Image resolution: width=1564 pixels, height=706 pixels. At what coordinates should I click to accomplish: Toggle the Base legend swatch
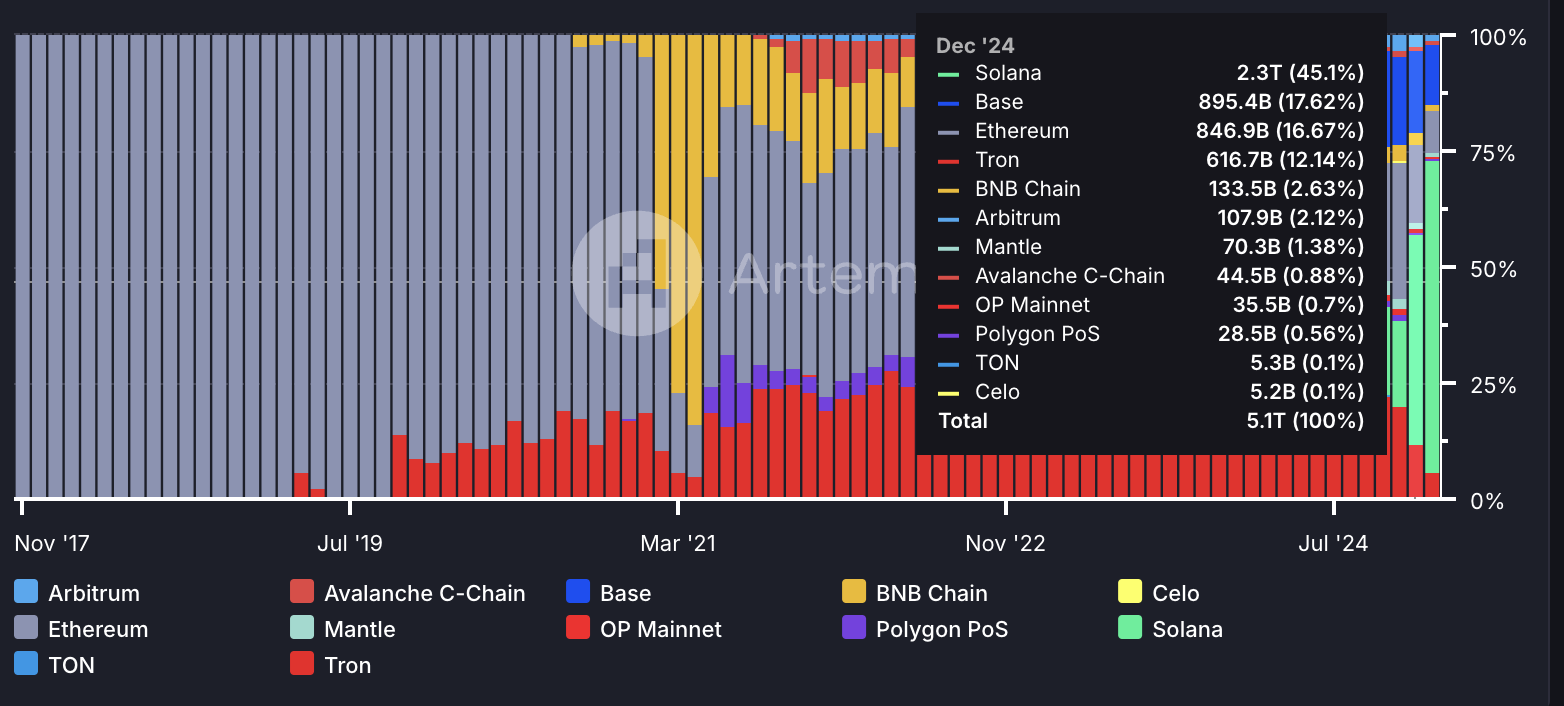[578, 592]
